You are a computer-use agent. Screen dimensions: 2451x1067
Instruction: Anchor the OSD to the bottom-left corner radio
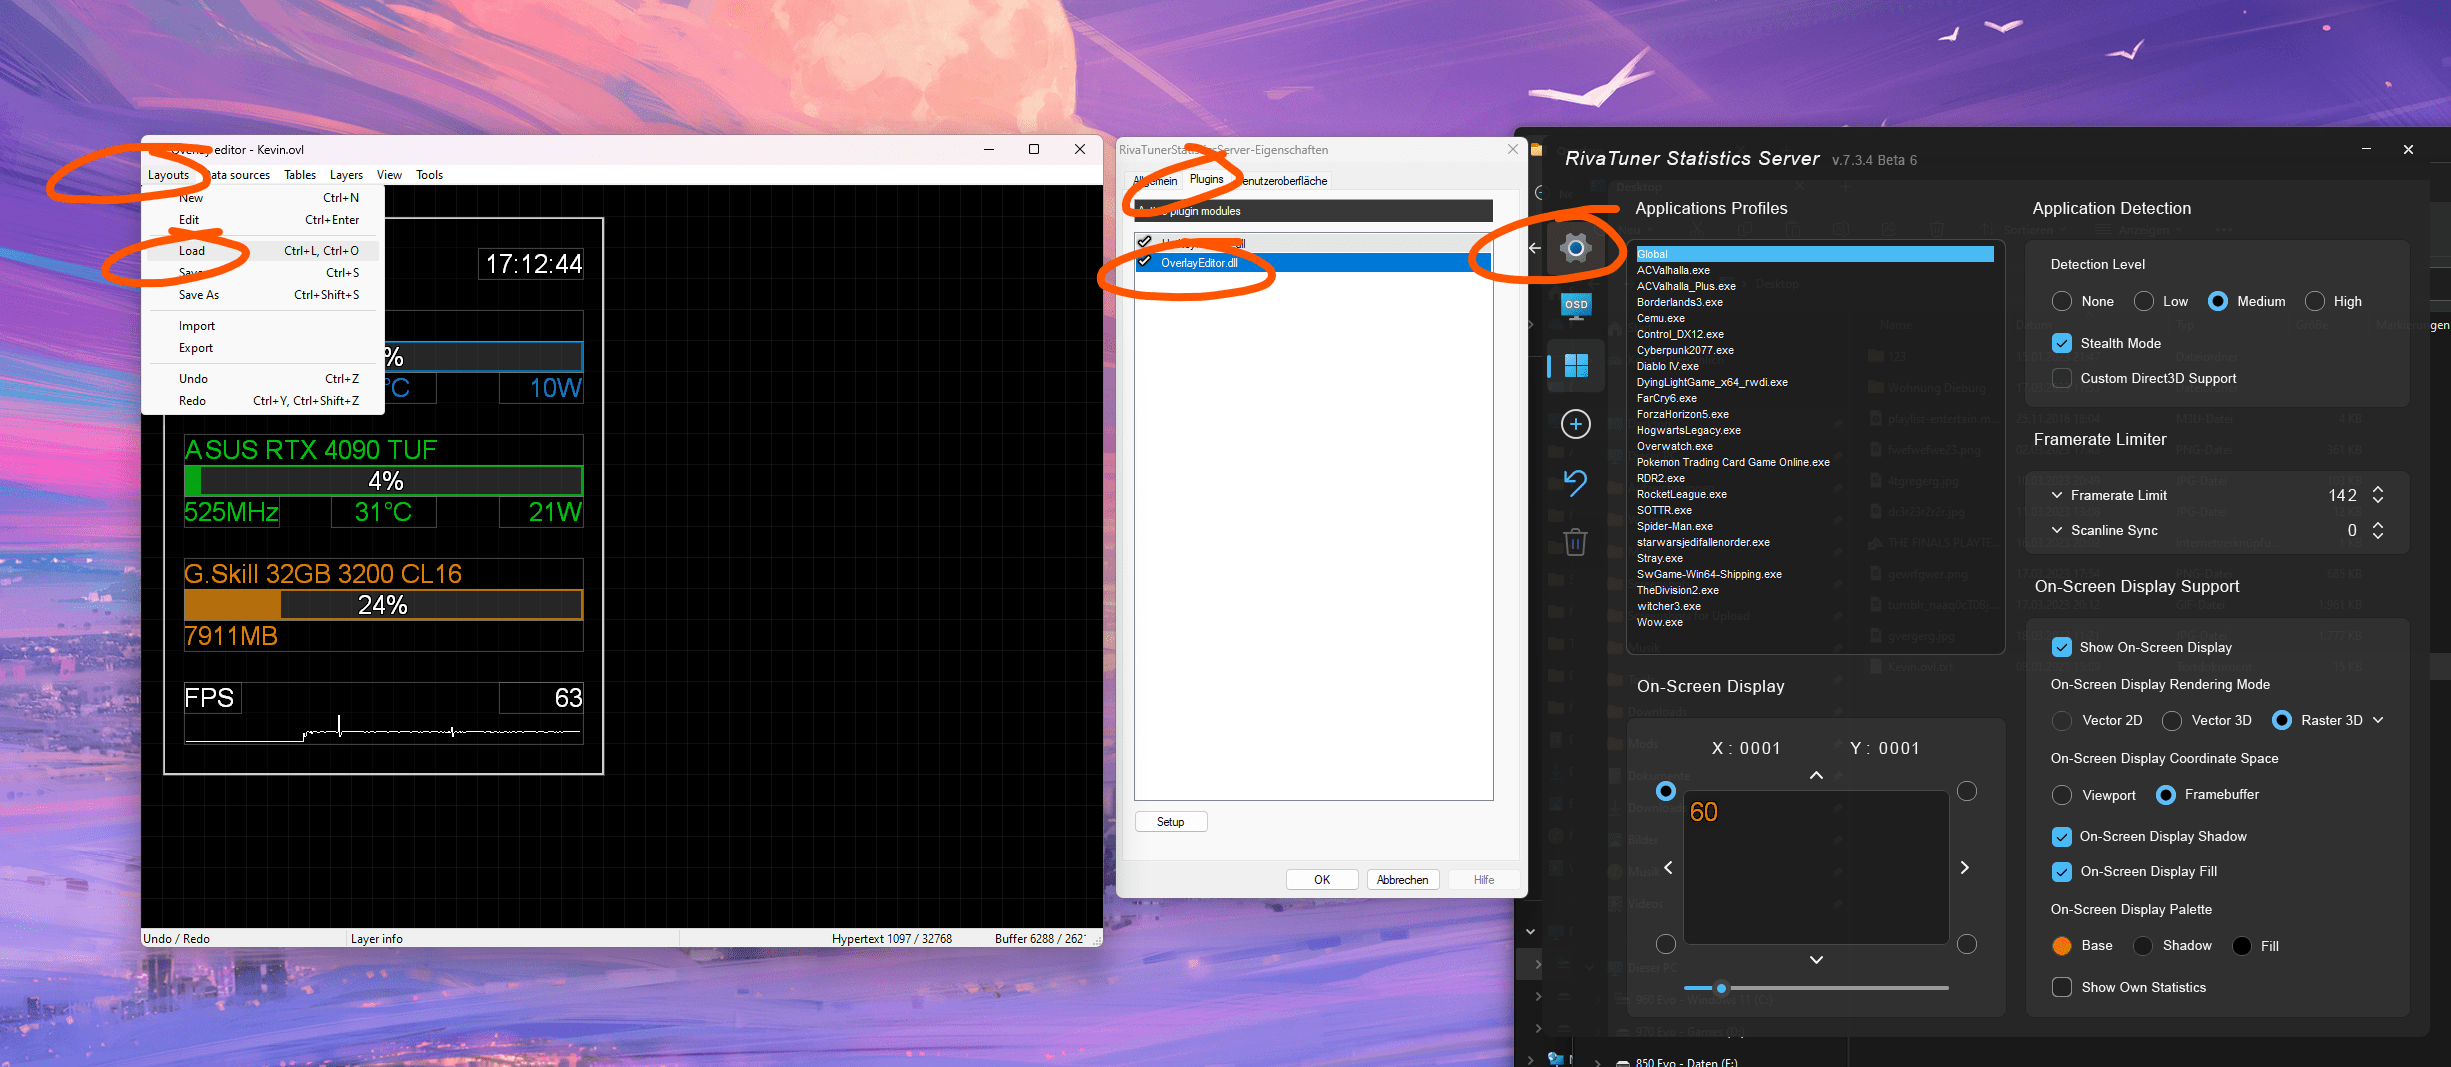pyautogui.click(x=1666, y=944)
